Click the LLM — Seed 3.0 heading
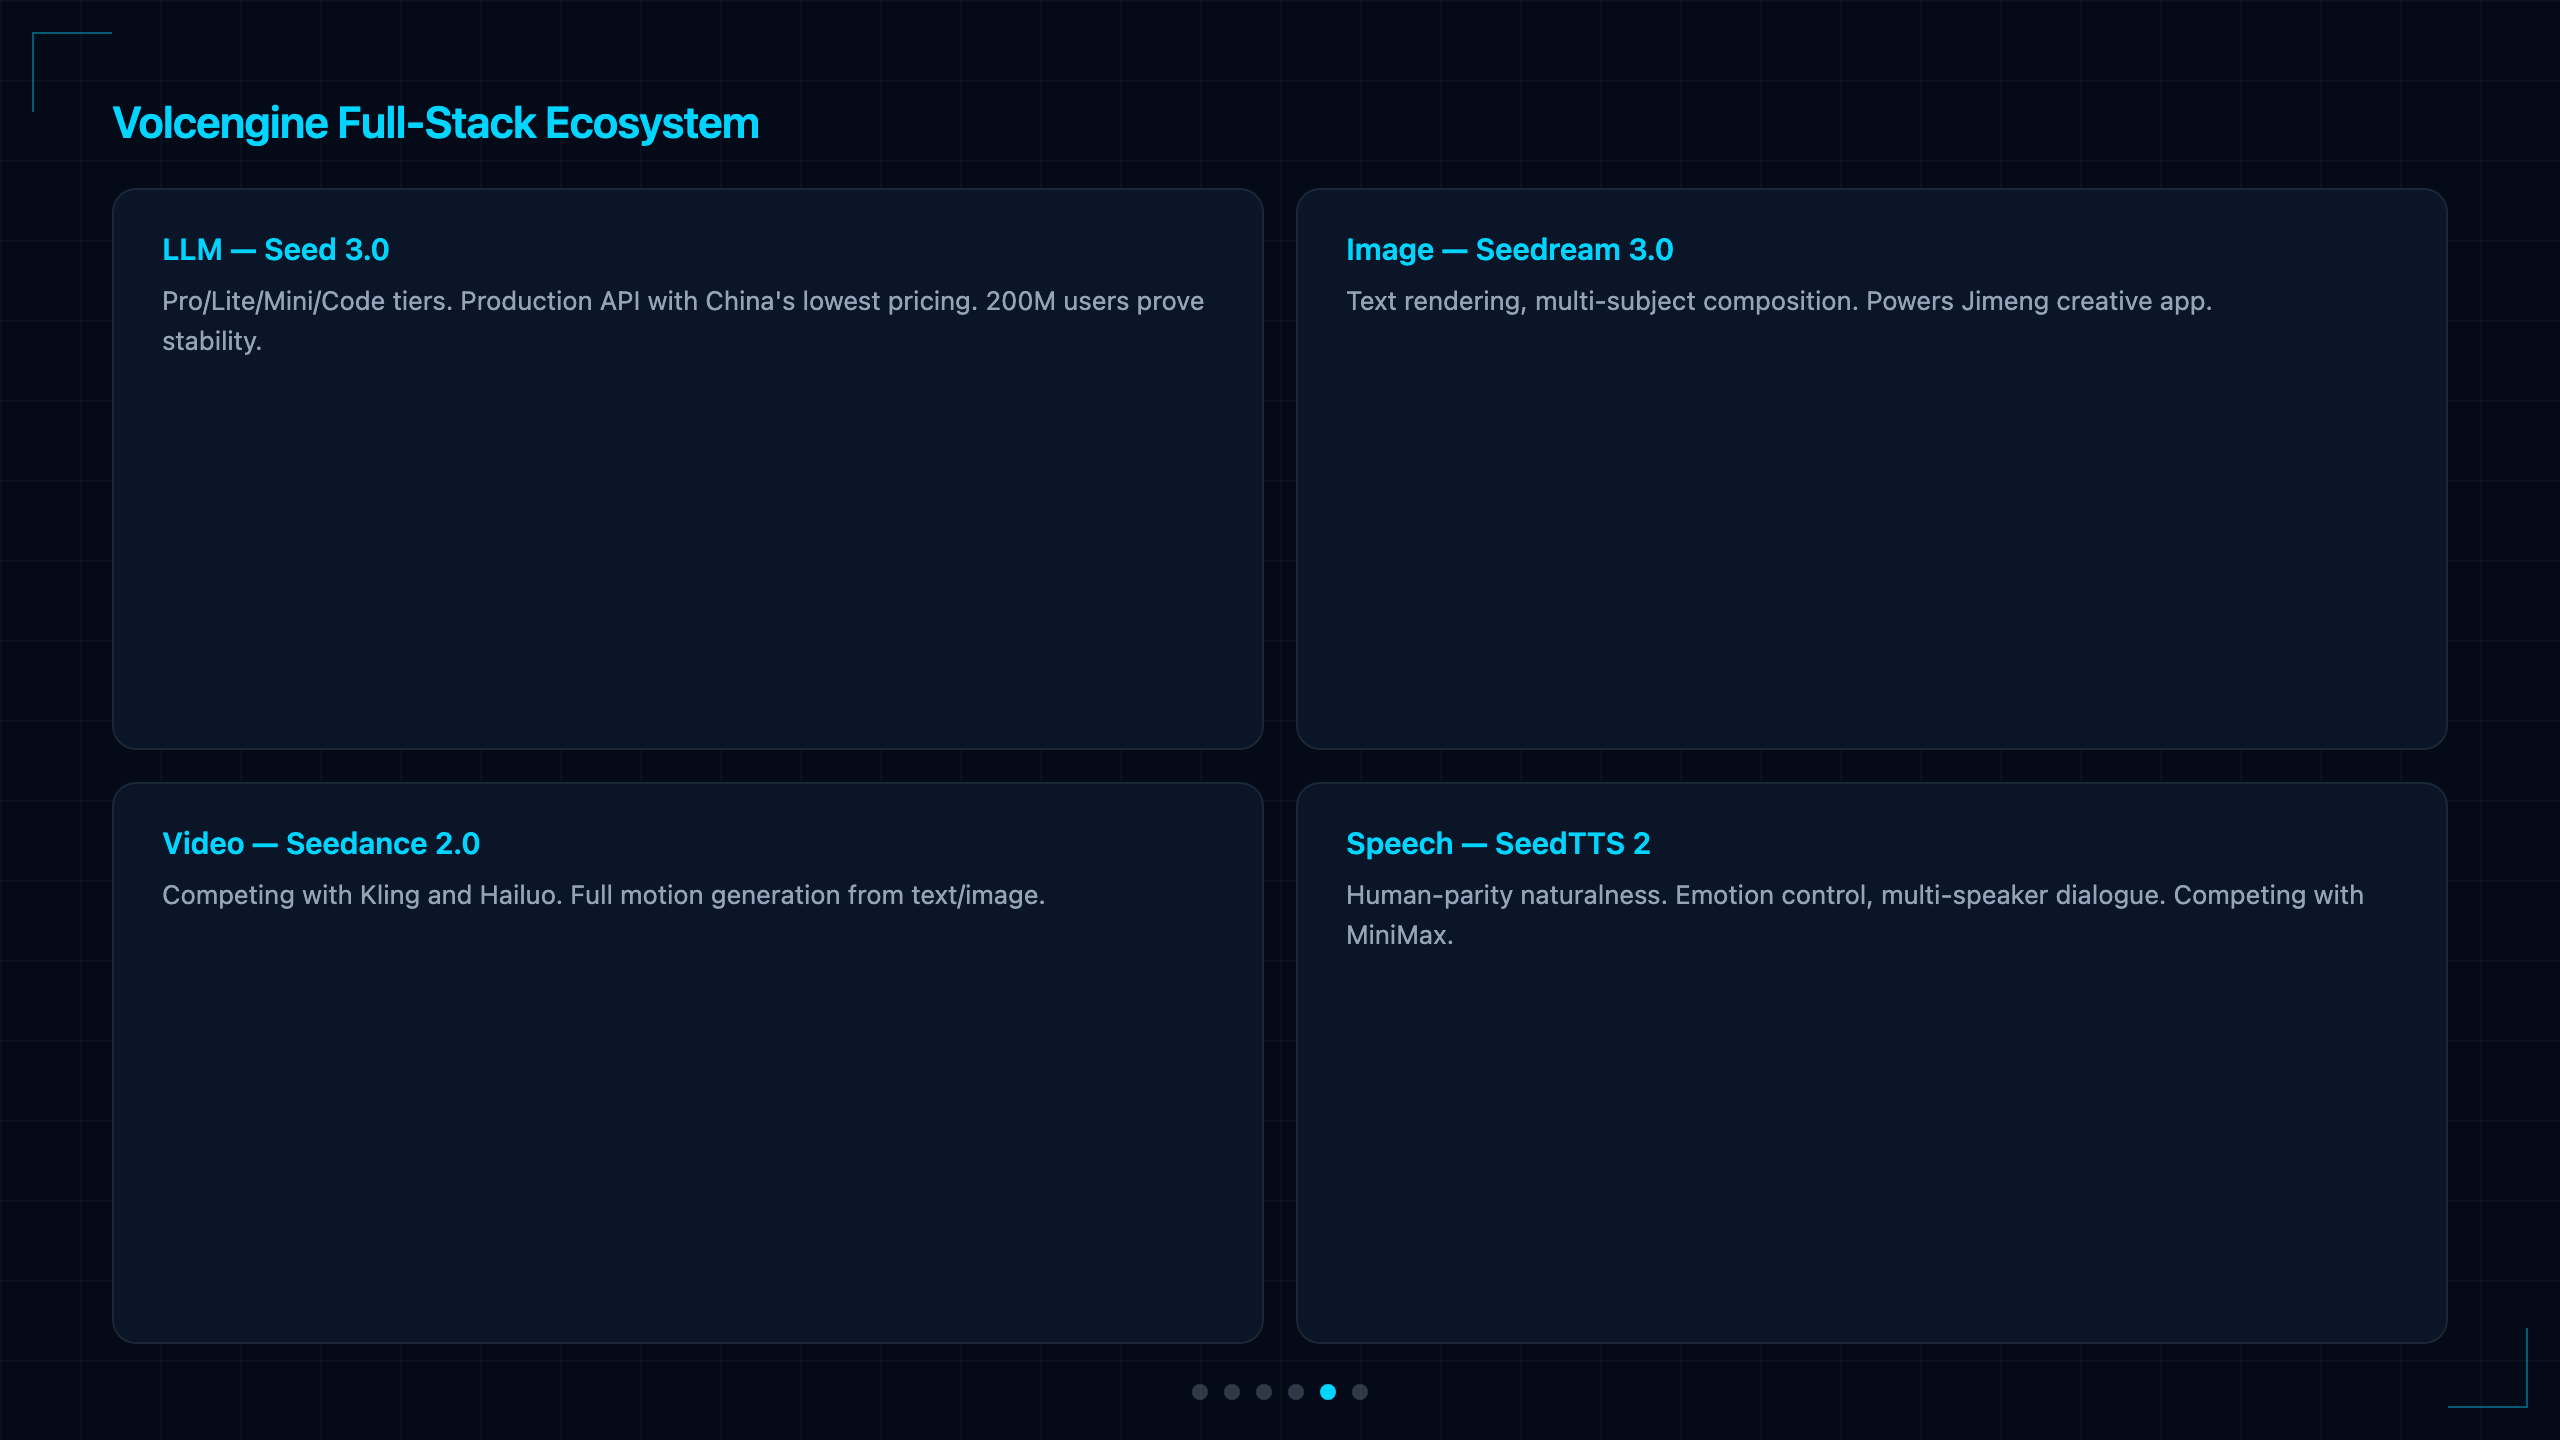 [x=276, y=250]
